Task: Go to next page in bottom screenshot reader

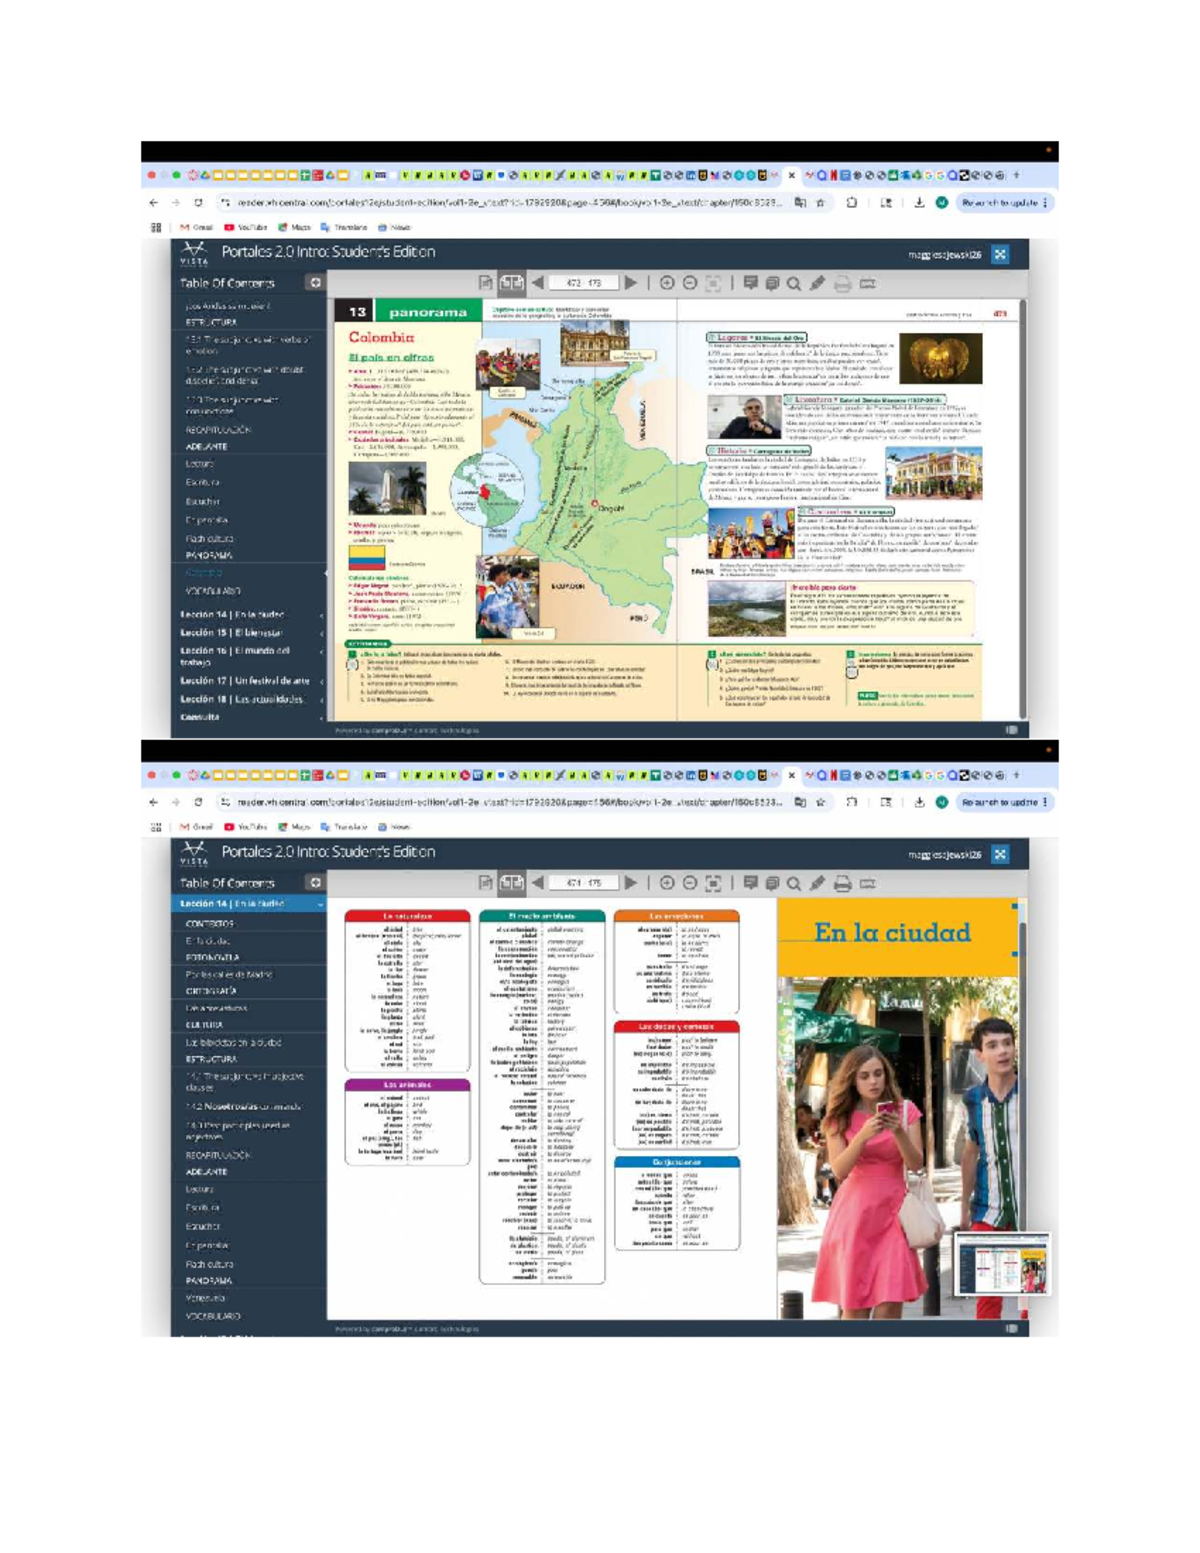Action: click(631, 883)
